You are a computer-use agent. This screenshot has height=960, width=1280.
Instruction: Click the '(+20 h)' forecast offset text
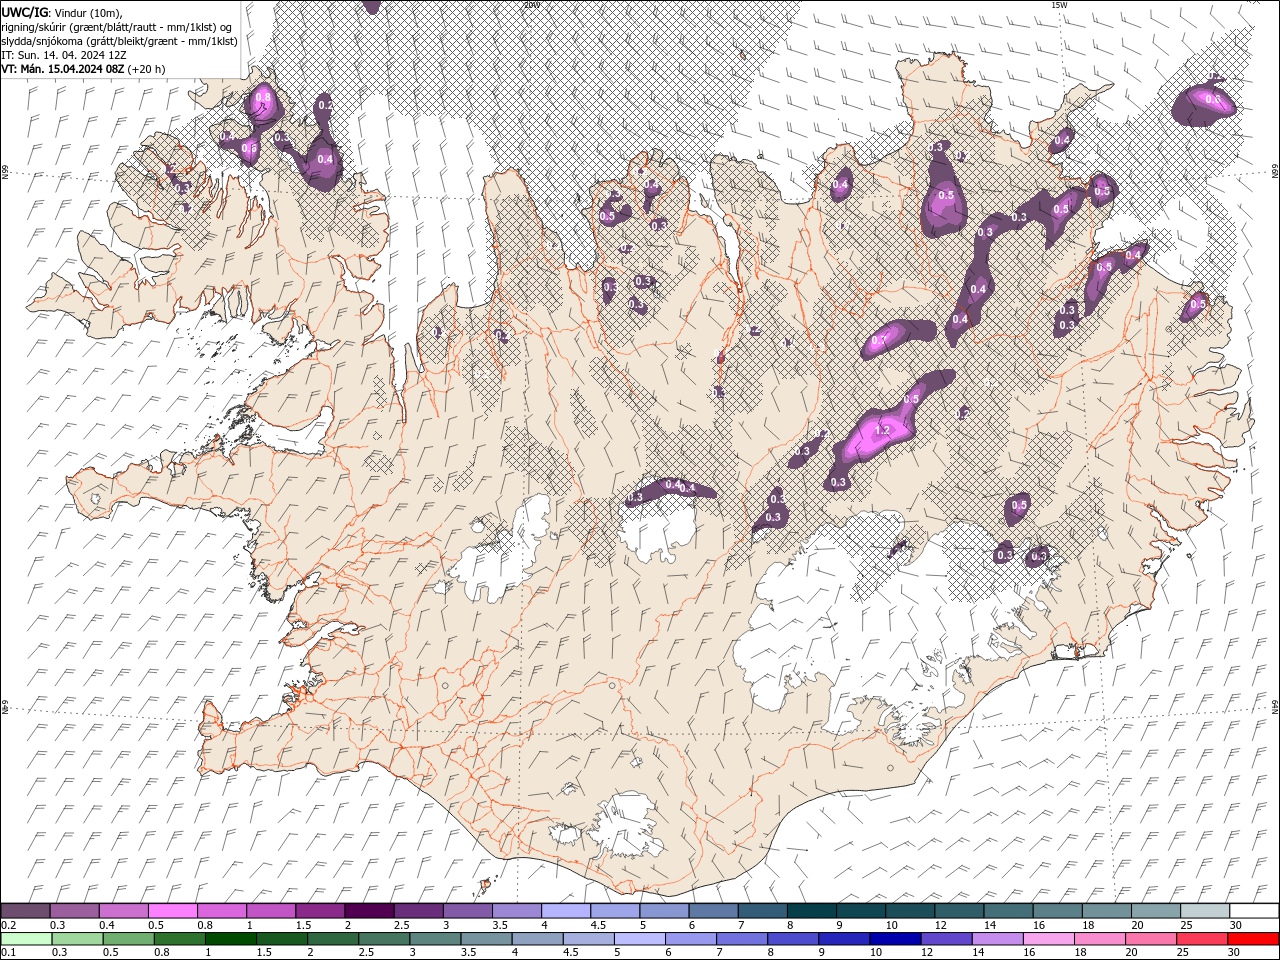[x=147, y=69]
